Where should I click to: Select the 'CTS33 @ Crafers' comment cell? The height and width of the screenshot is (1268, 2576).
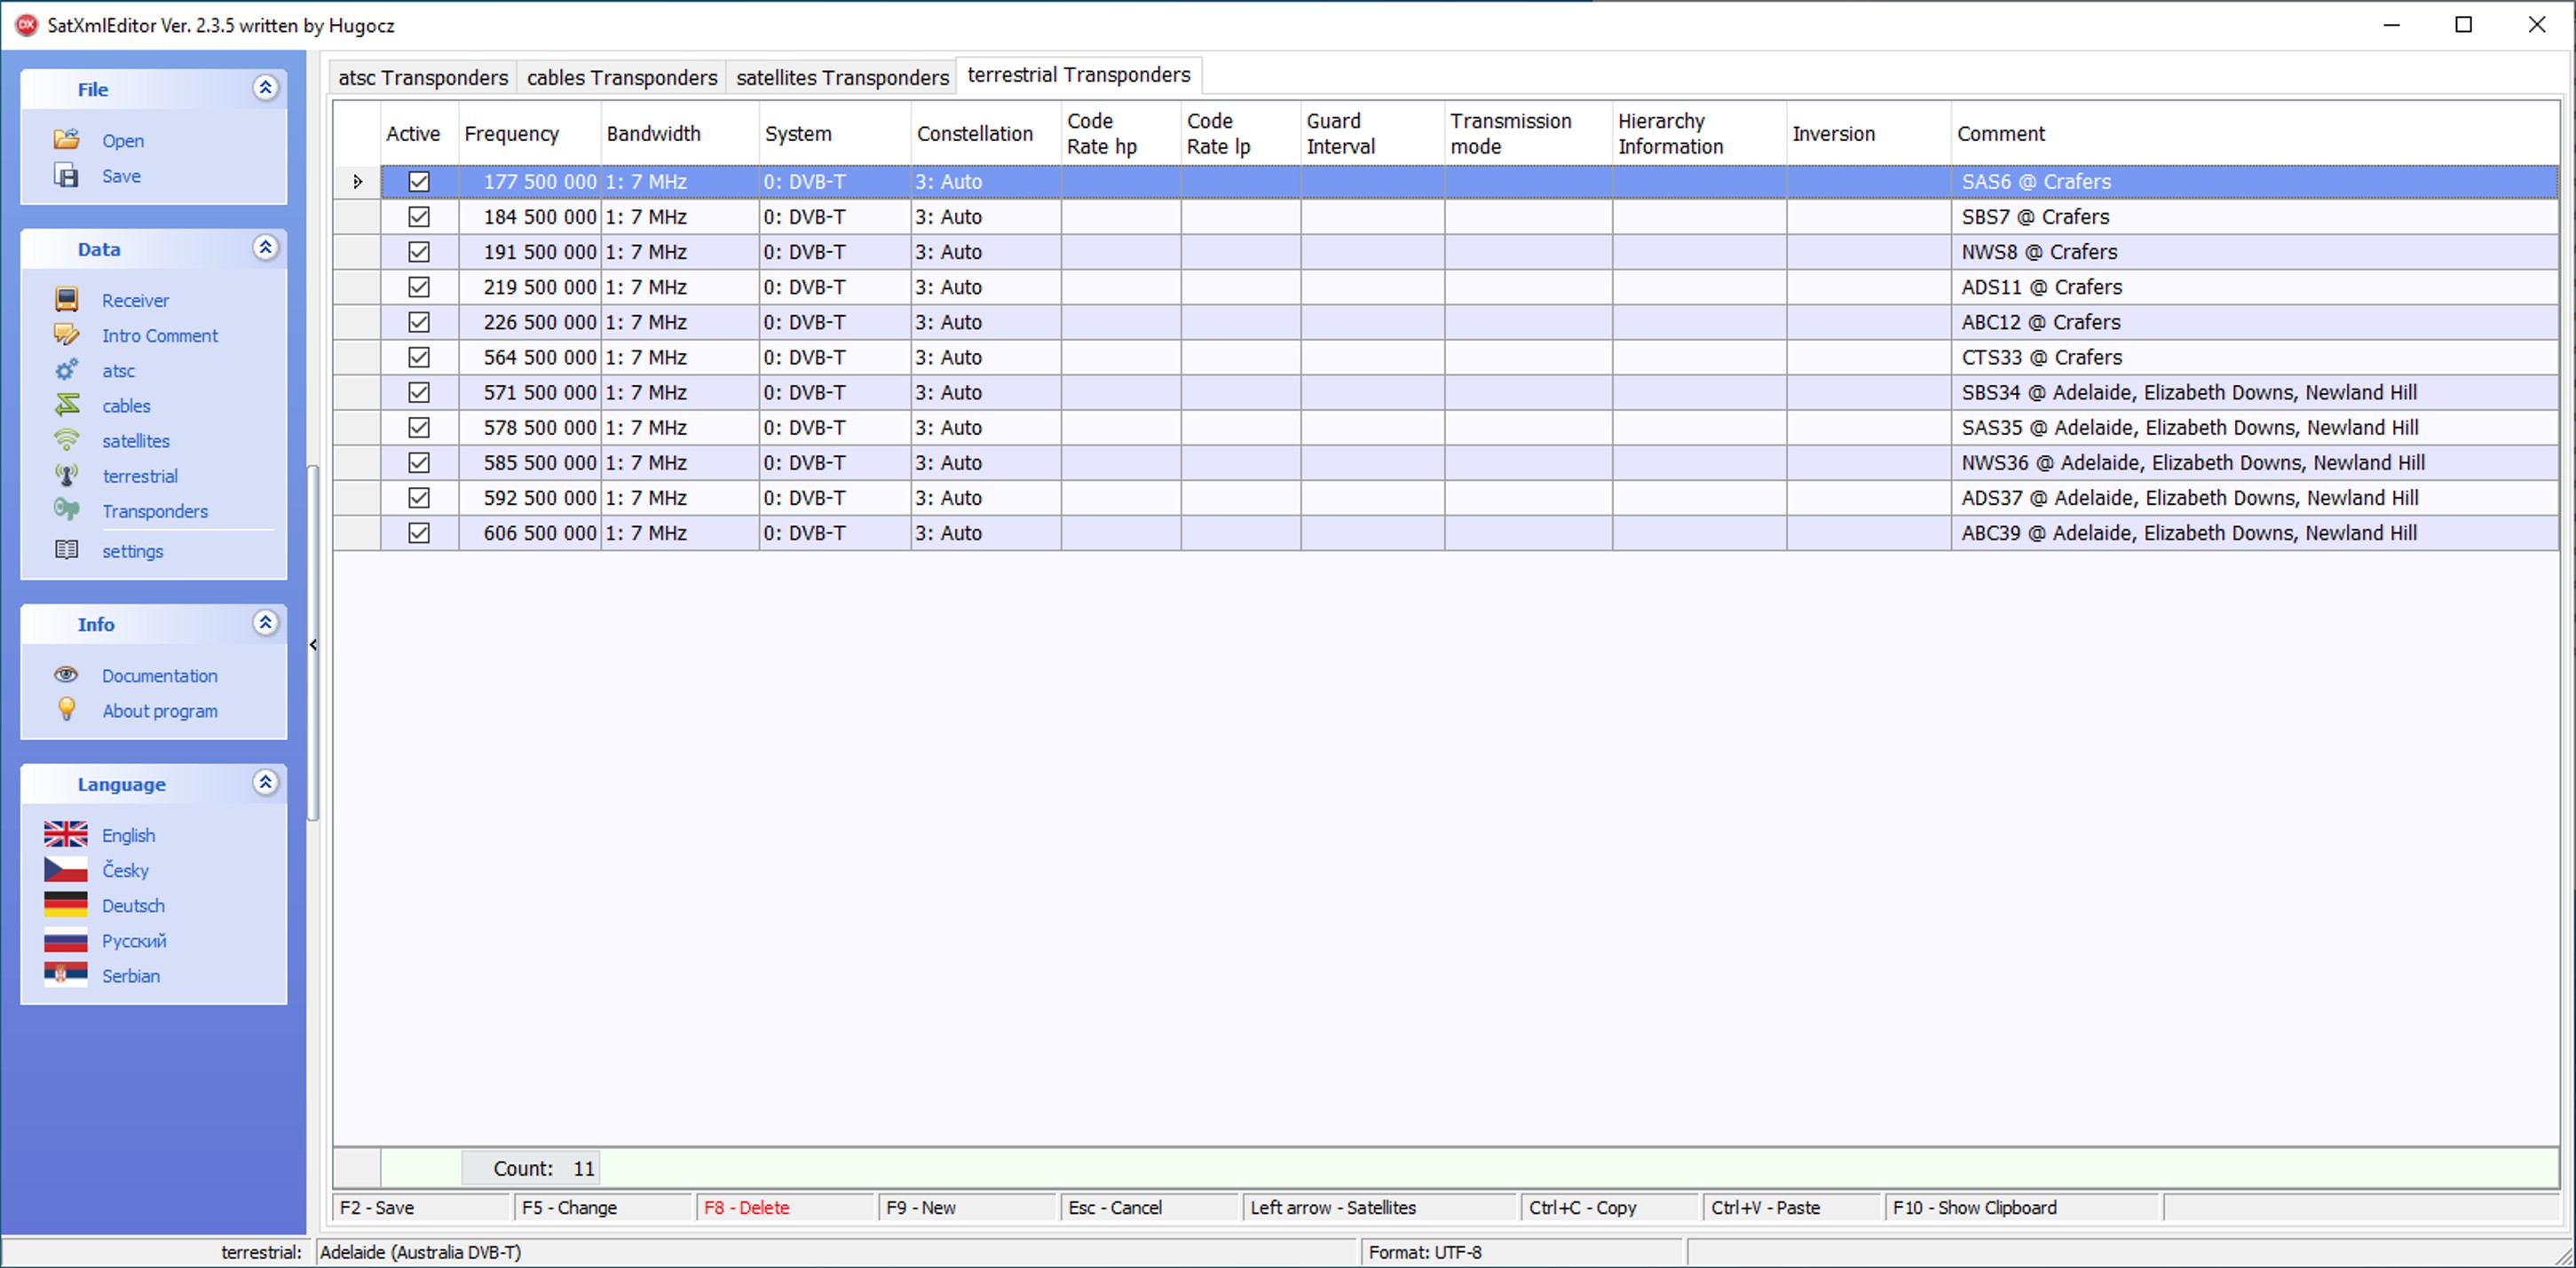coord(2254,357)
